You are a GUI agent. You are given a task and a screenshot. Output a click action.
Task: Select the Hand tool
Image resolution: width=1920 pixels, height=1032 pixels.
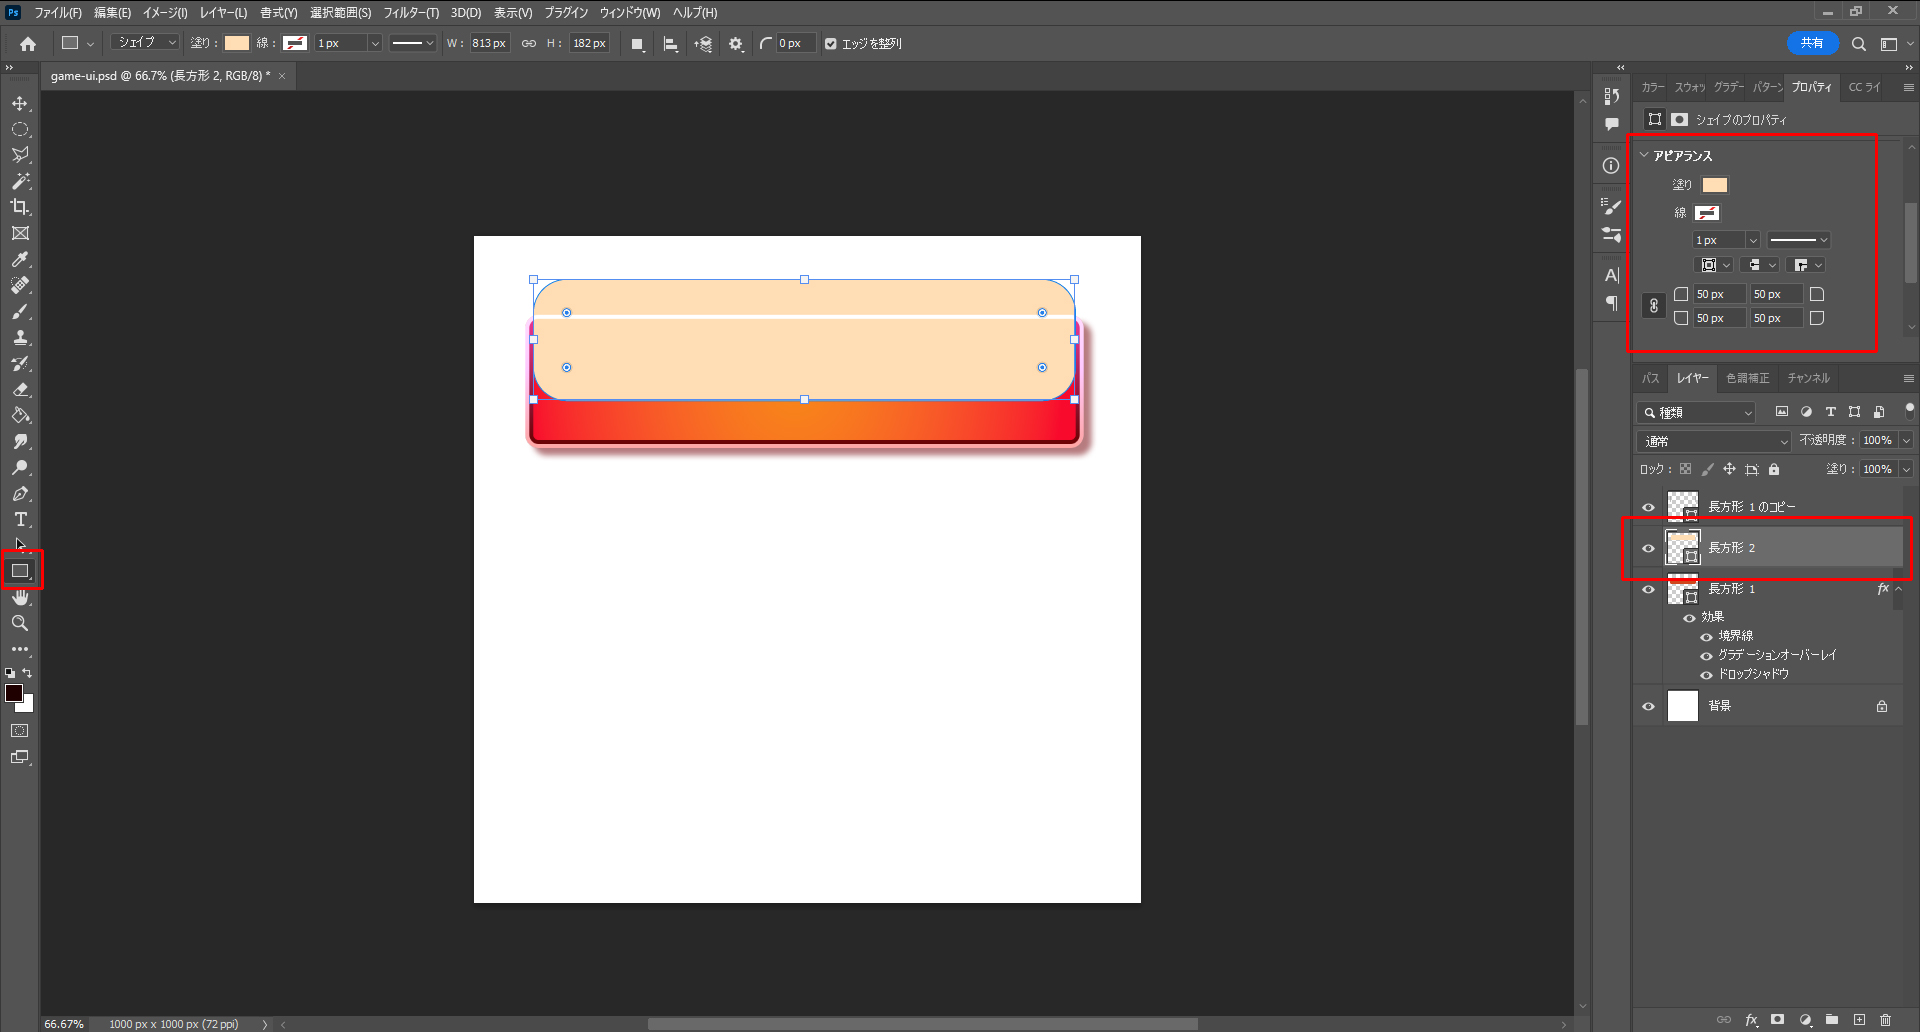point(20,597)
